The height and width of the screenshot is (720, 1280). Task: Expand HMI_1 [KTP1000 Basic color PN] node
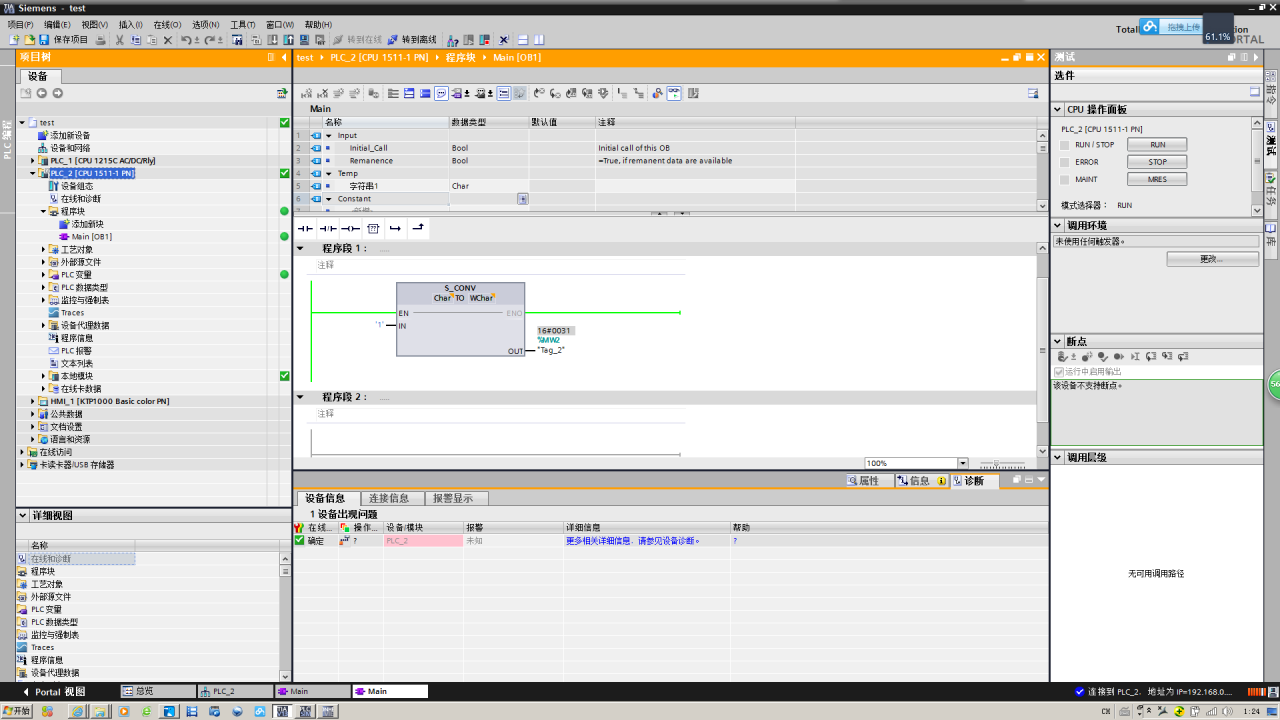coord(33,401)
